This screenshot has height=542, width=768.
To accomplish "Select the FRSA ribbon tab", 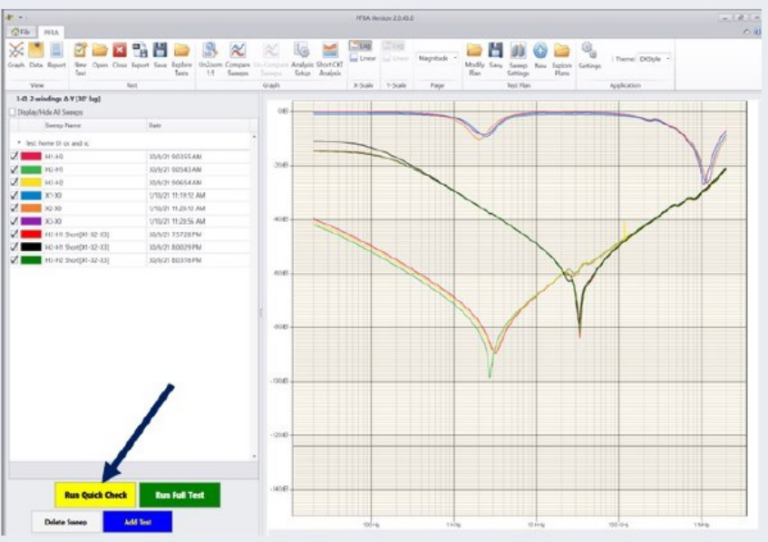I will tap(51, 32).
